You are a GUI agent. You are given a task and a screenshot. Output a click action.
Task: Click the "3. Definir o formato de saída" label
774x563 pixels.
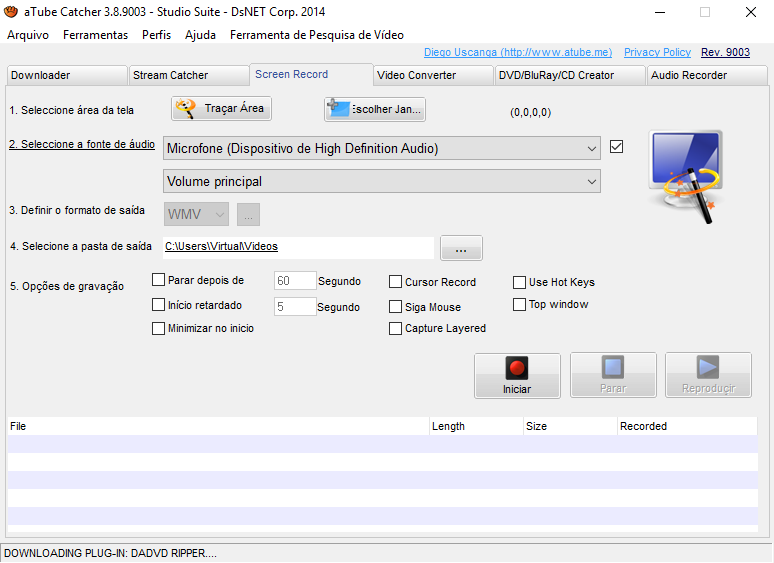[77, 210]
